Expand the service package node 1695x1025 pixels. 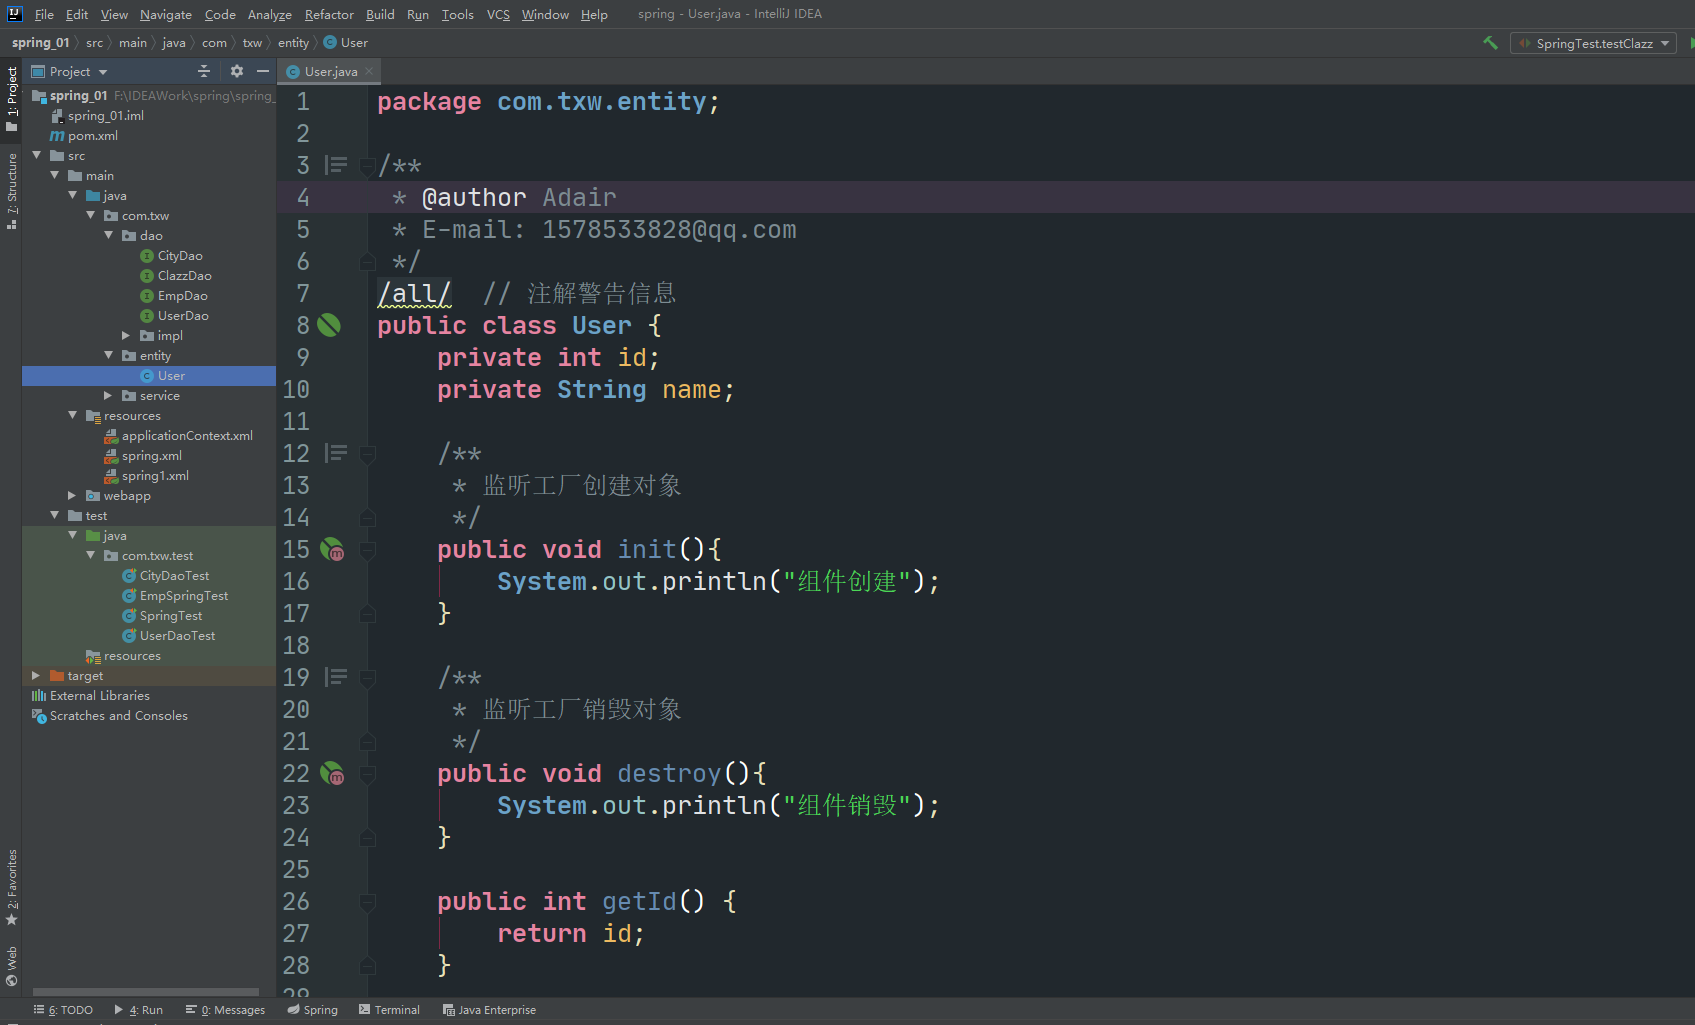[109, 395]
